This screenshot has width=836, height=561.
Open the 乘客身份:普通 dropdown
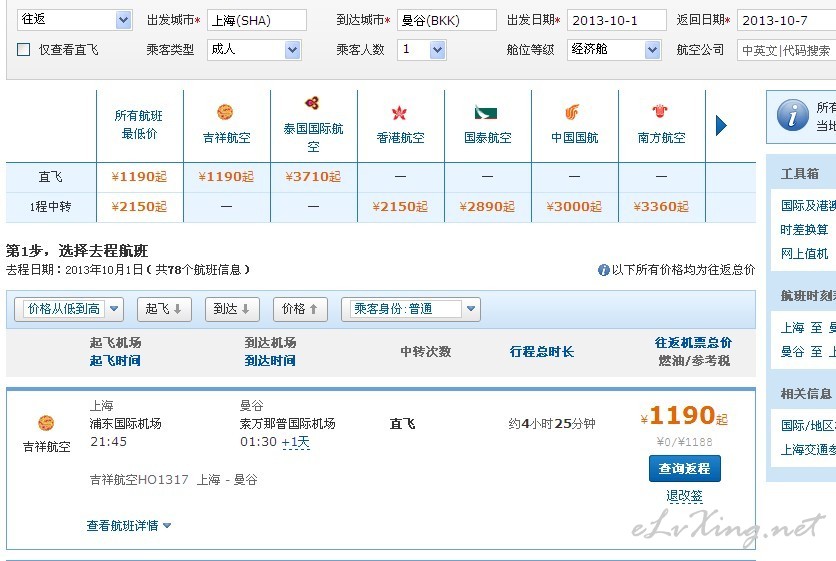411,309
